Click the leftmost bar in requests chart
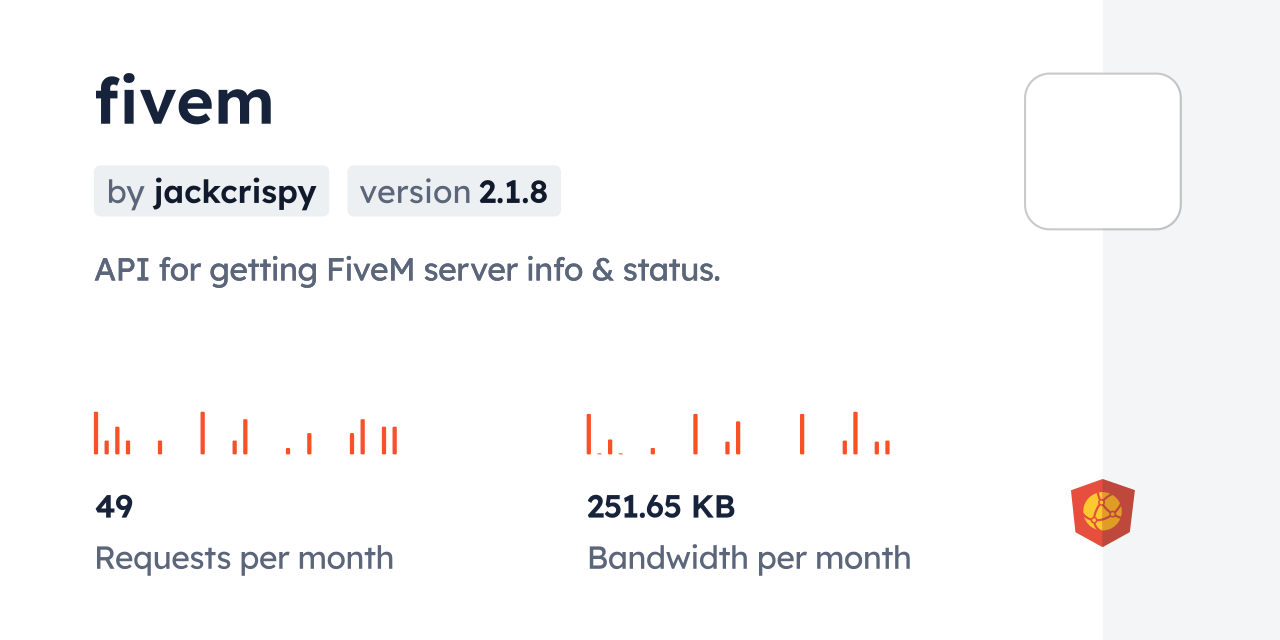Screen dimensions: 1280x640 coord(96,433)
